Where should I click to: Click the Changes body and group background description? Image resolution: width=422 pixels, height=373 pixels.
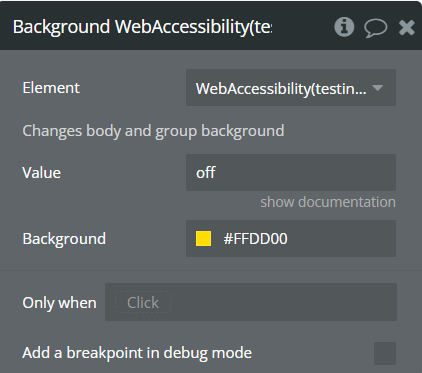coord(153,131)
